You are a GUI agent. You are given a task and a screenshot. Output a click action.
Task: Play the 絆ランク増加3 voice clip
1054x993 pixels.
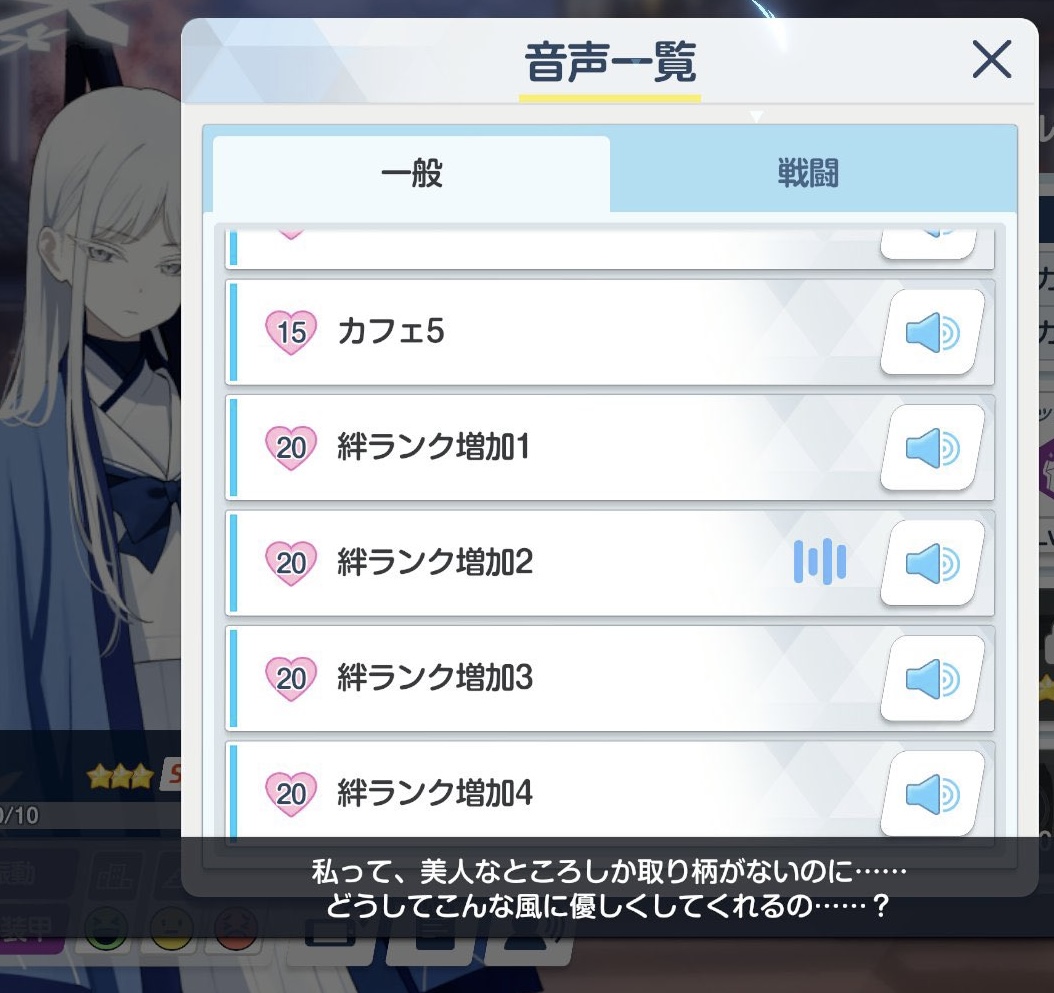click(932, 679)
